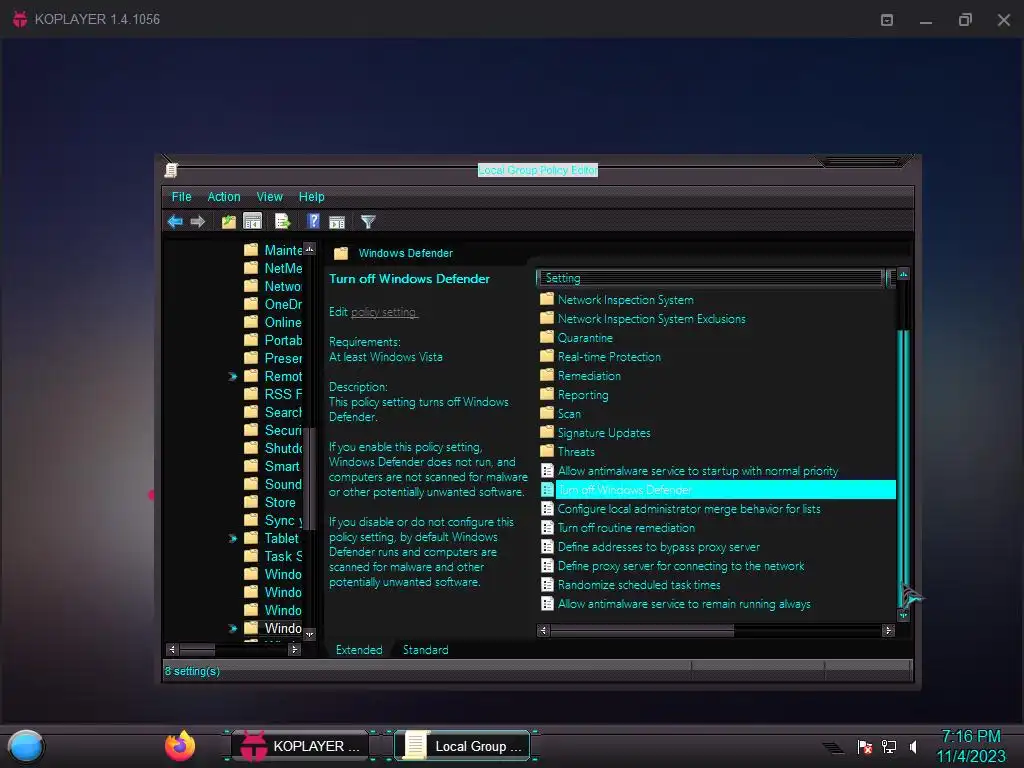This screenshot has height=768, width=1024.
Task: Click the Real-time Protection folder icon
Action: pyautogui.click(x=547, y=357)
